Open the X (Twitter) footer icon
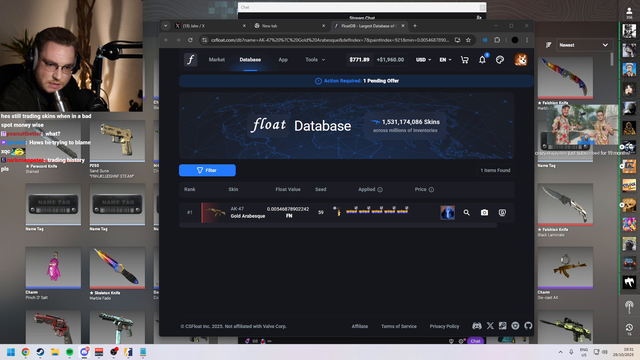The height and width of the screenshot is (360, 640). [x=490, y=326]
